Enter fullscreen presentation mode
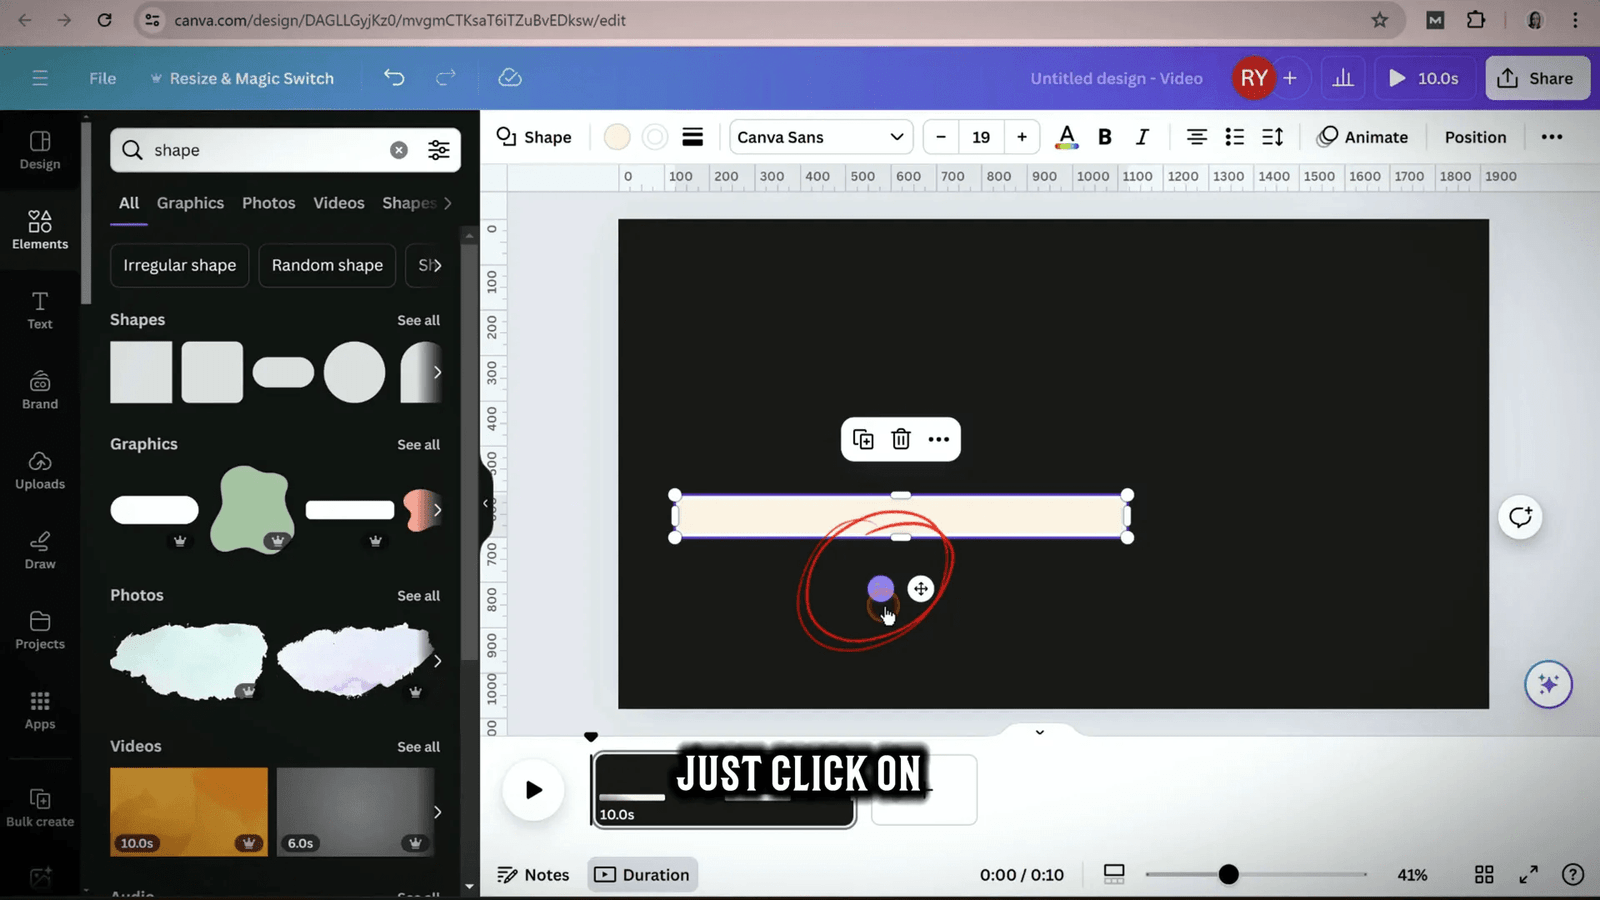This screenshot has width=1600, height=900. pos(1528,875)
